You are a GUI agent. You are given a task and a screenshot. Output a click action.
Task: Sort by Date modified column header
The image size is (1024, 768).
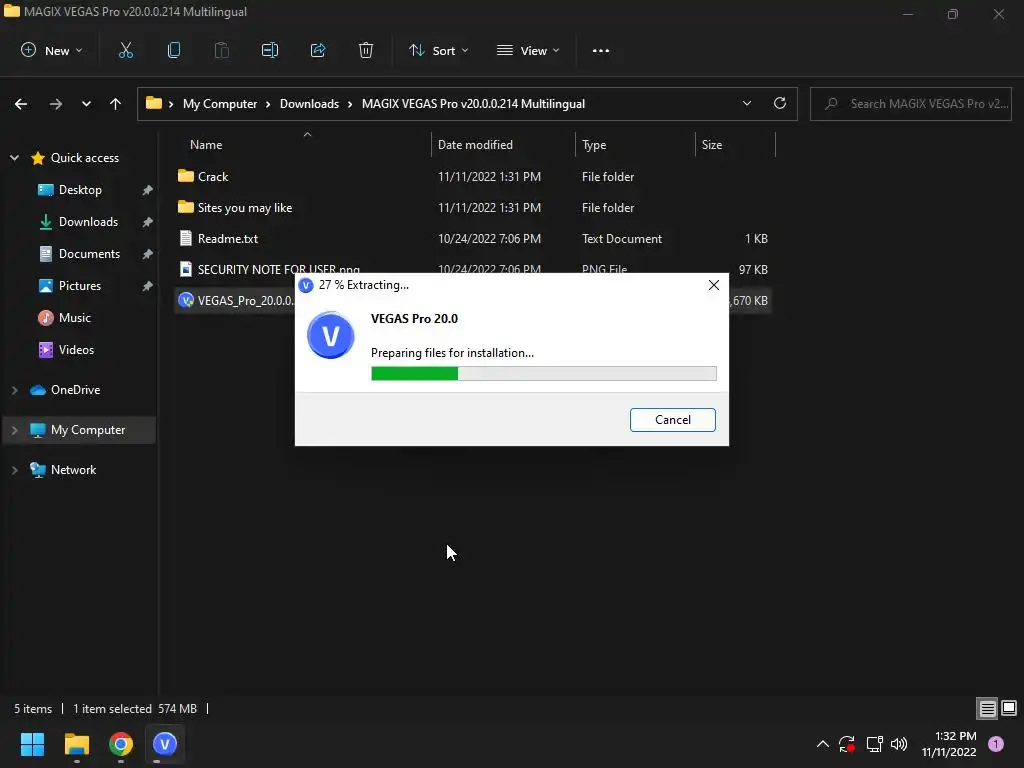(x=475, y=145)
